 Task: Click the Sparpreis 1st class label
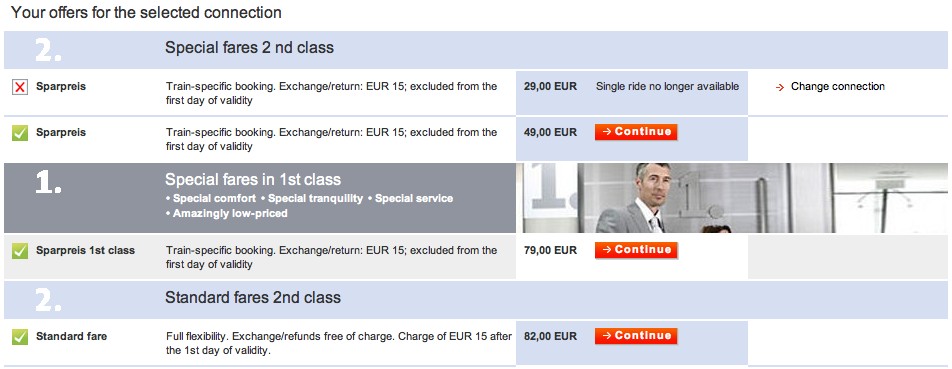(86, 250)
